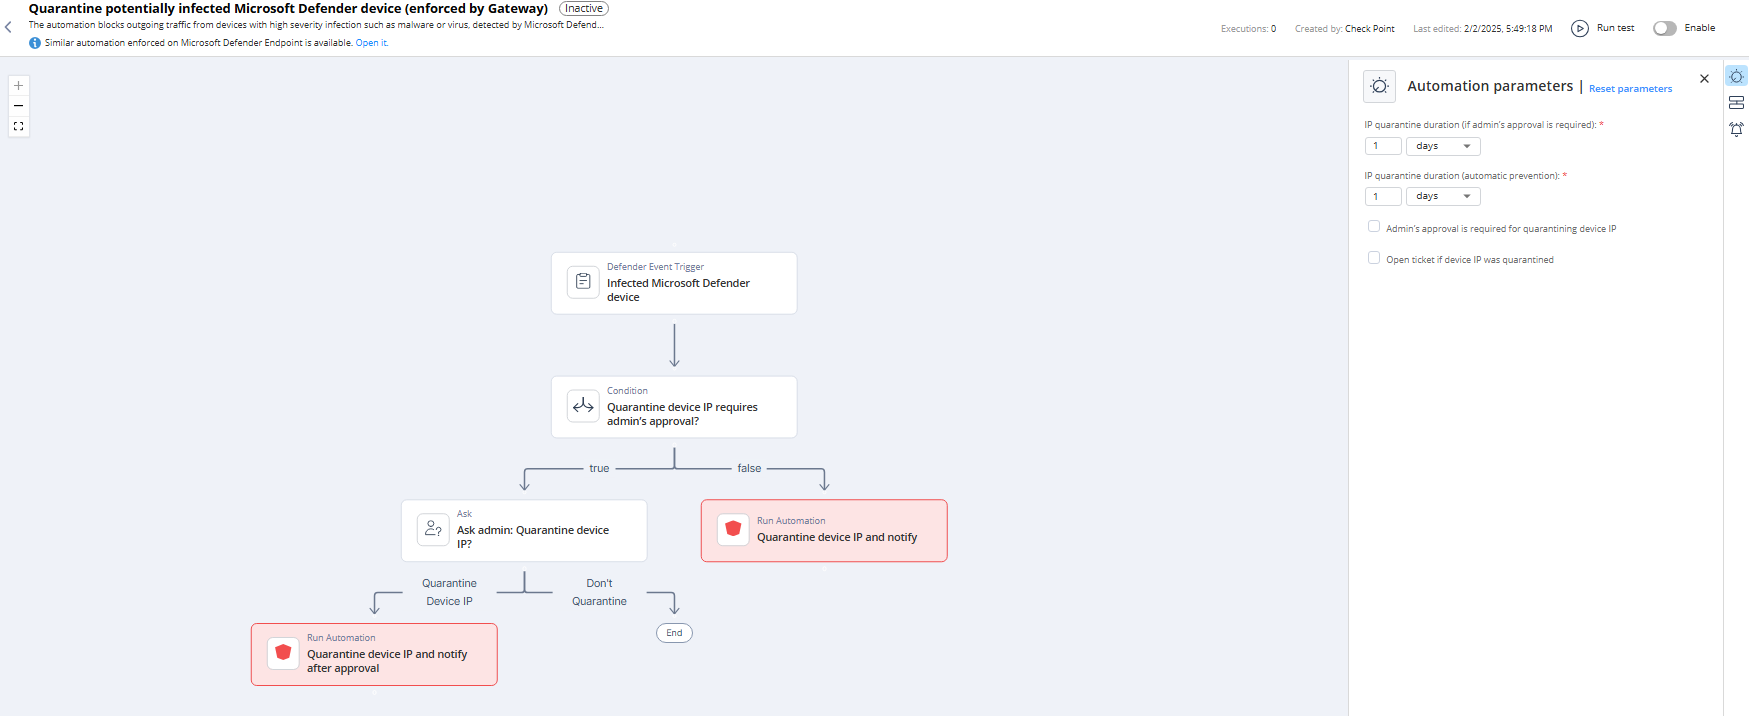The width and height of the screenshot is (1749, 716).
Task: Click the Don't Quarantine branch label
Action: pos(599,592)
